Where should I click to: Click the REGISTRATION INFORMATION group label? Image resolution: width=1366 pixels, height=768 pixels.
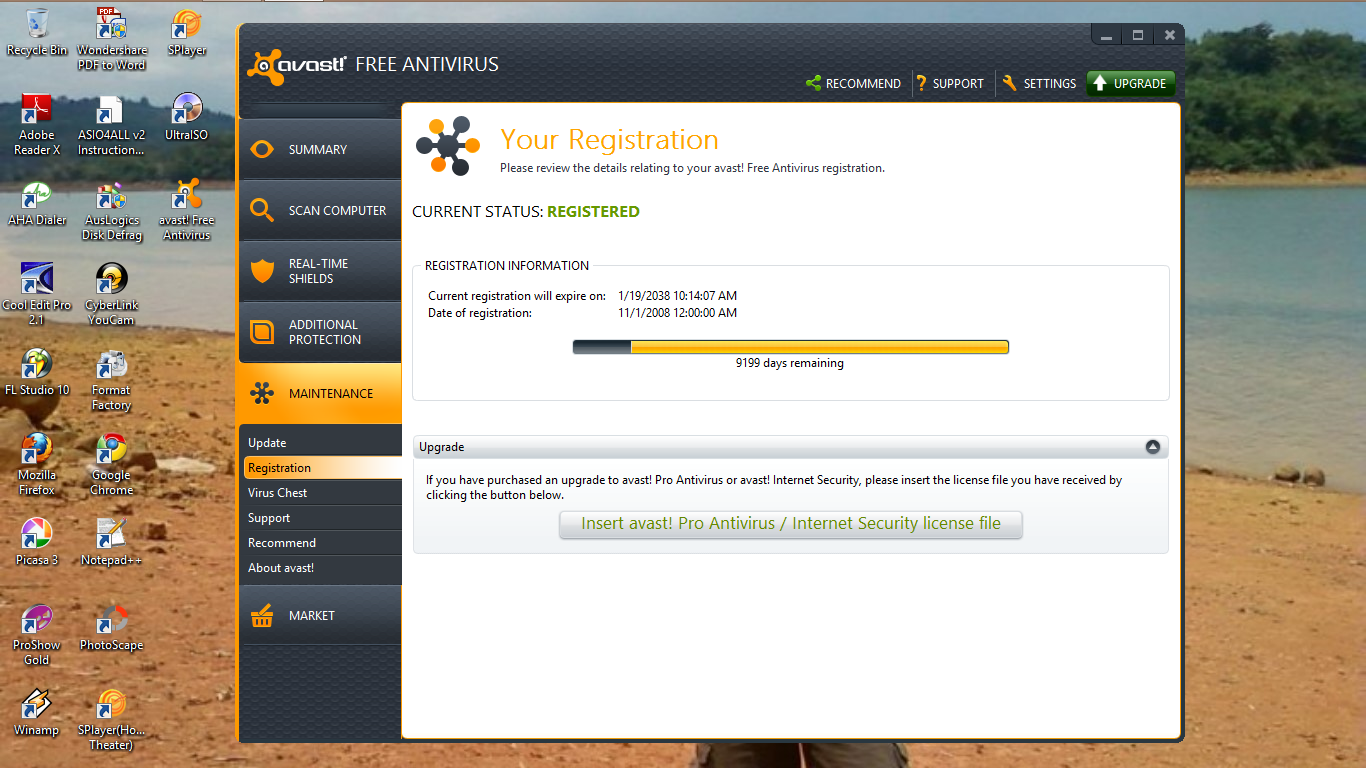[x=507, y=266]
